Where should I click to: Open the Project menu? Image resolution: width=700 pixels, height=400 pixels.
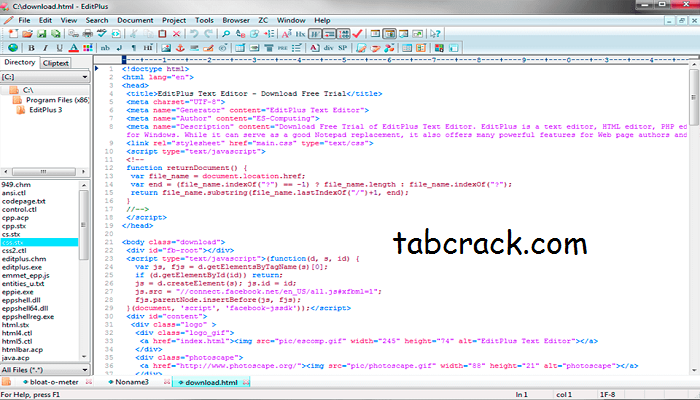click(174, 20)
